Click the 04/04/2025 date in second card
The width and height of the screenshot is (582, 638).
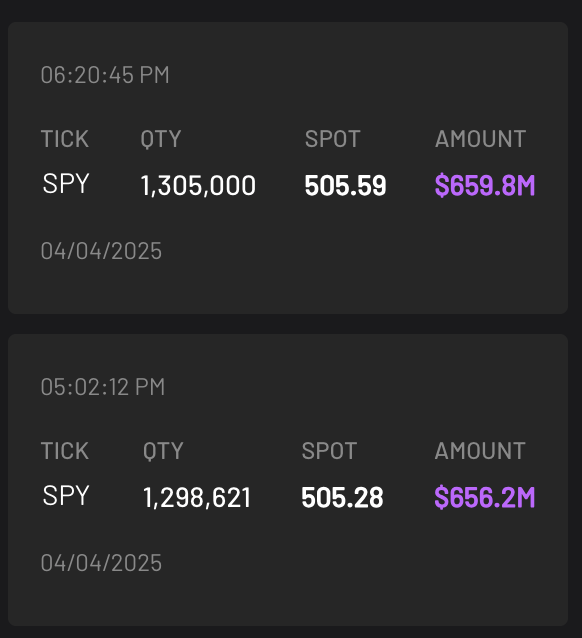(101, 563)
